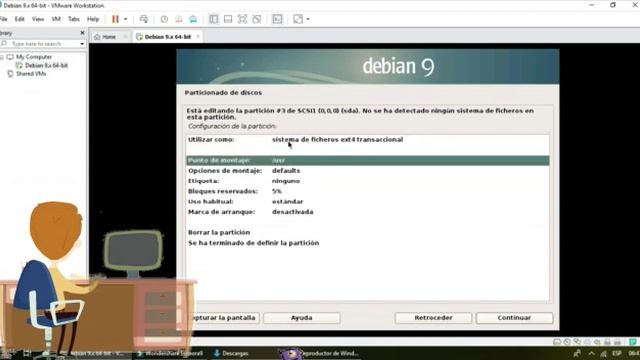Select 'Opciones de montaje: defaults' row

(368, 171)
